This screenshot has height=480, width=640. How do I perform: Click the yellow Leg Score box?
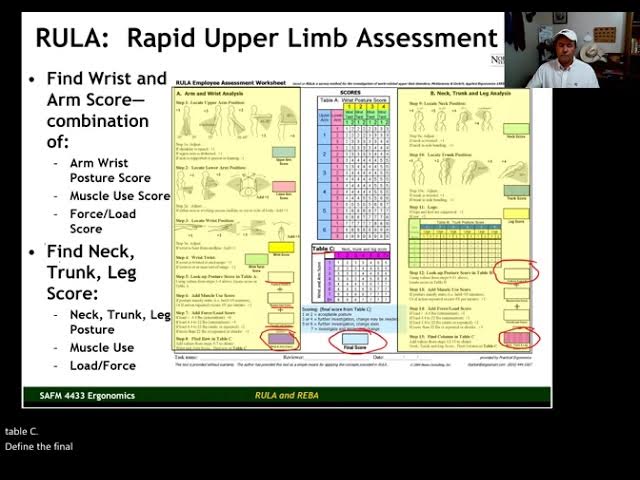pyautogui.click(x=516, y=213)
